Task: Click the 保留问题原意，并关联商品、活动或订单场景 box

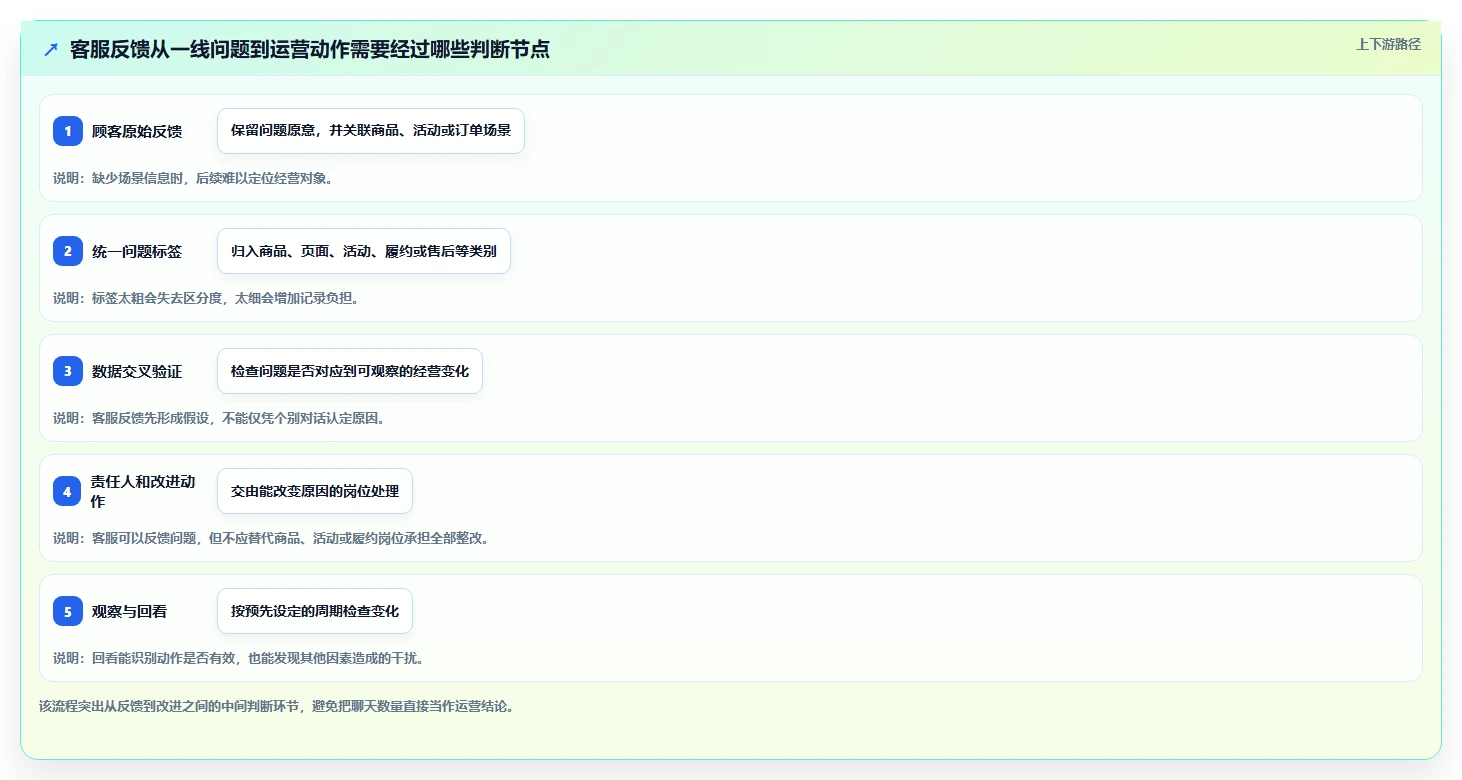Action: point(371,131)
